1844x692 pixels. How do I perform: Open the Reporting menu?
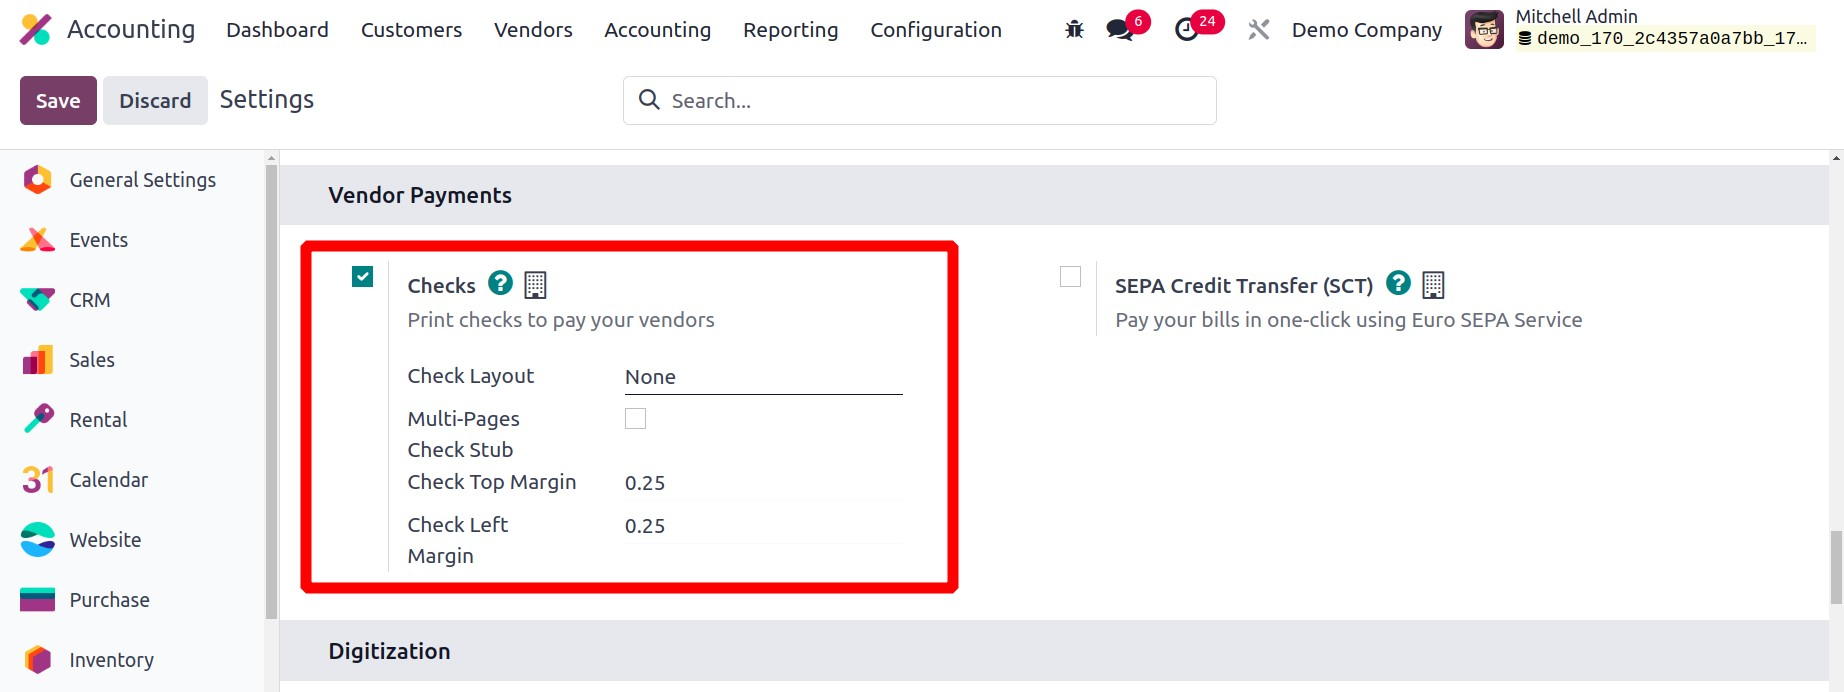(790, 30)
